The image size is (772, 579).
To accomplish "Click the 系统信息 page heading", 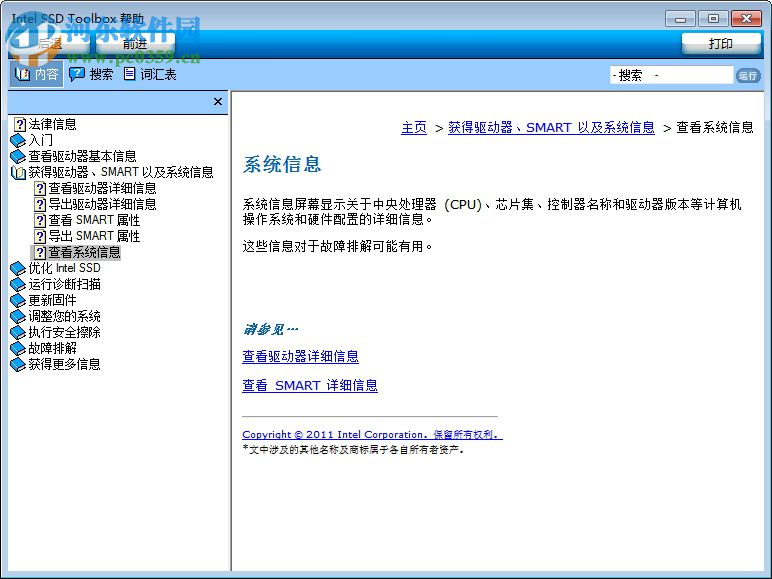I will click(282, 164).
